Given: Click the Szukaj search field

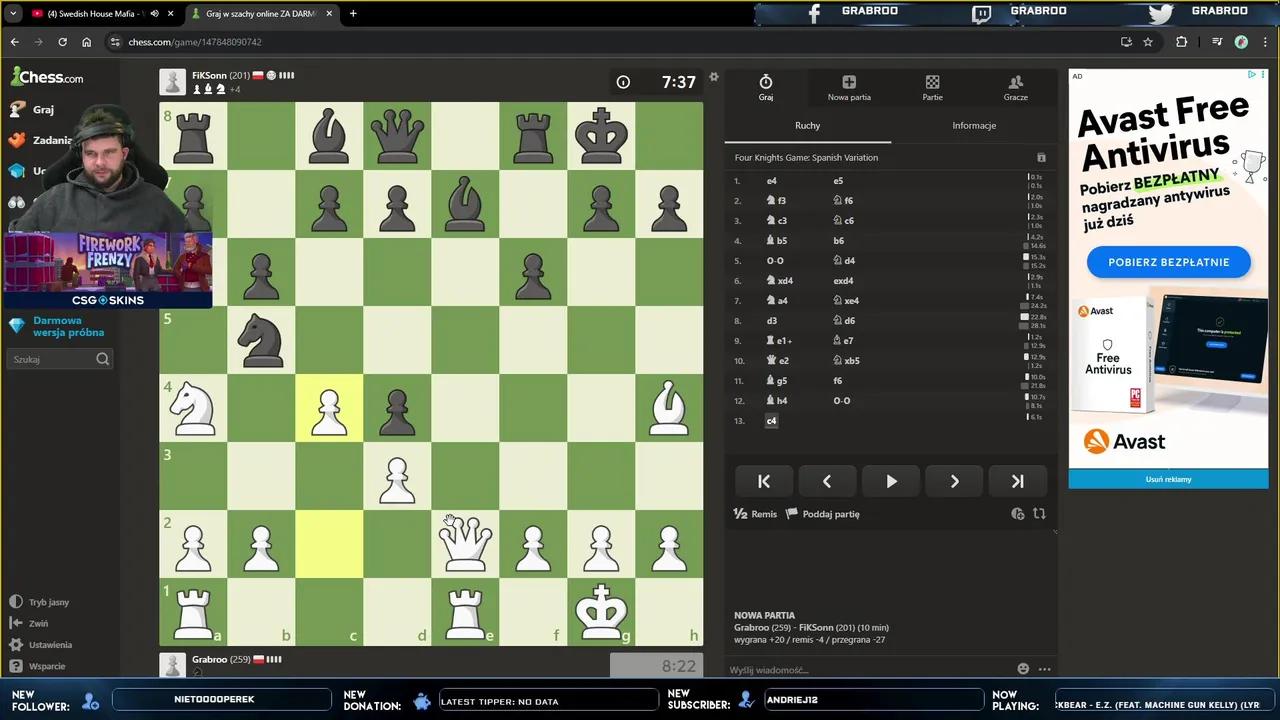Looking at the screenshot, I should [x=52, y=359].
